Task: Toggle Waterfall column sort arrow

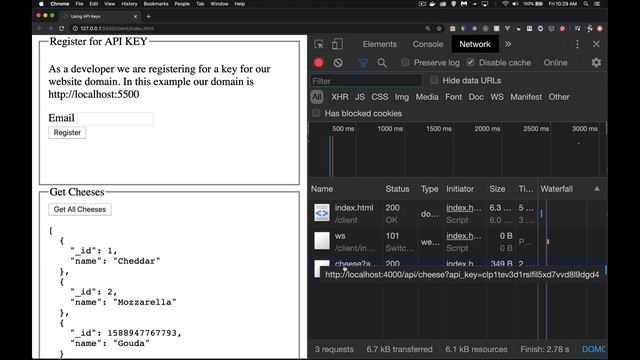Action: coord(597,189)
